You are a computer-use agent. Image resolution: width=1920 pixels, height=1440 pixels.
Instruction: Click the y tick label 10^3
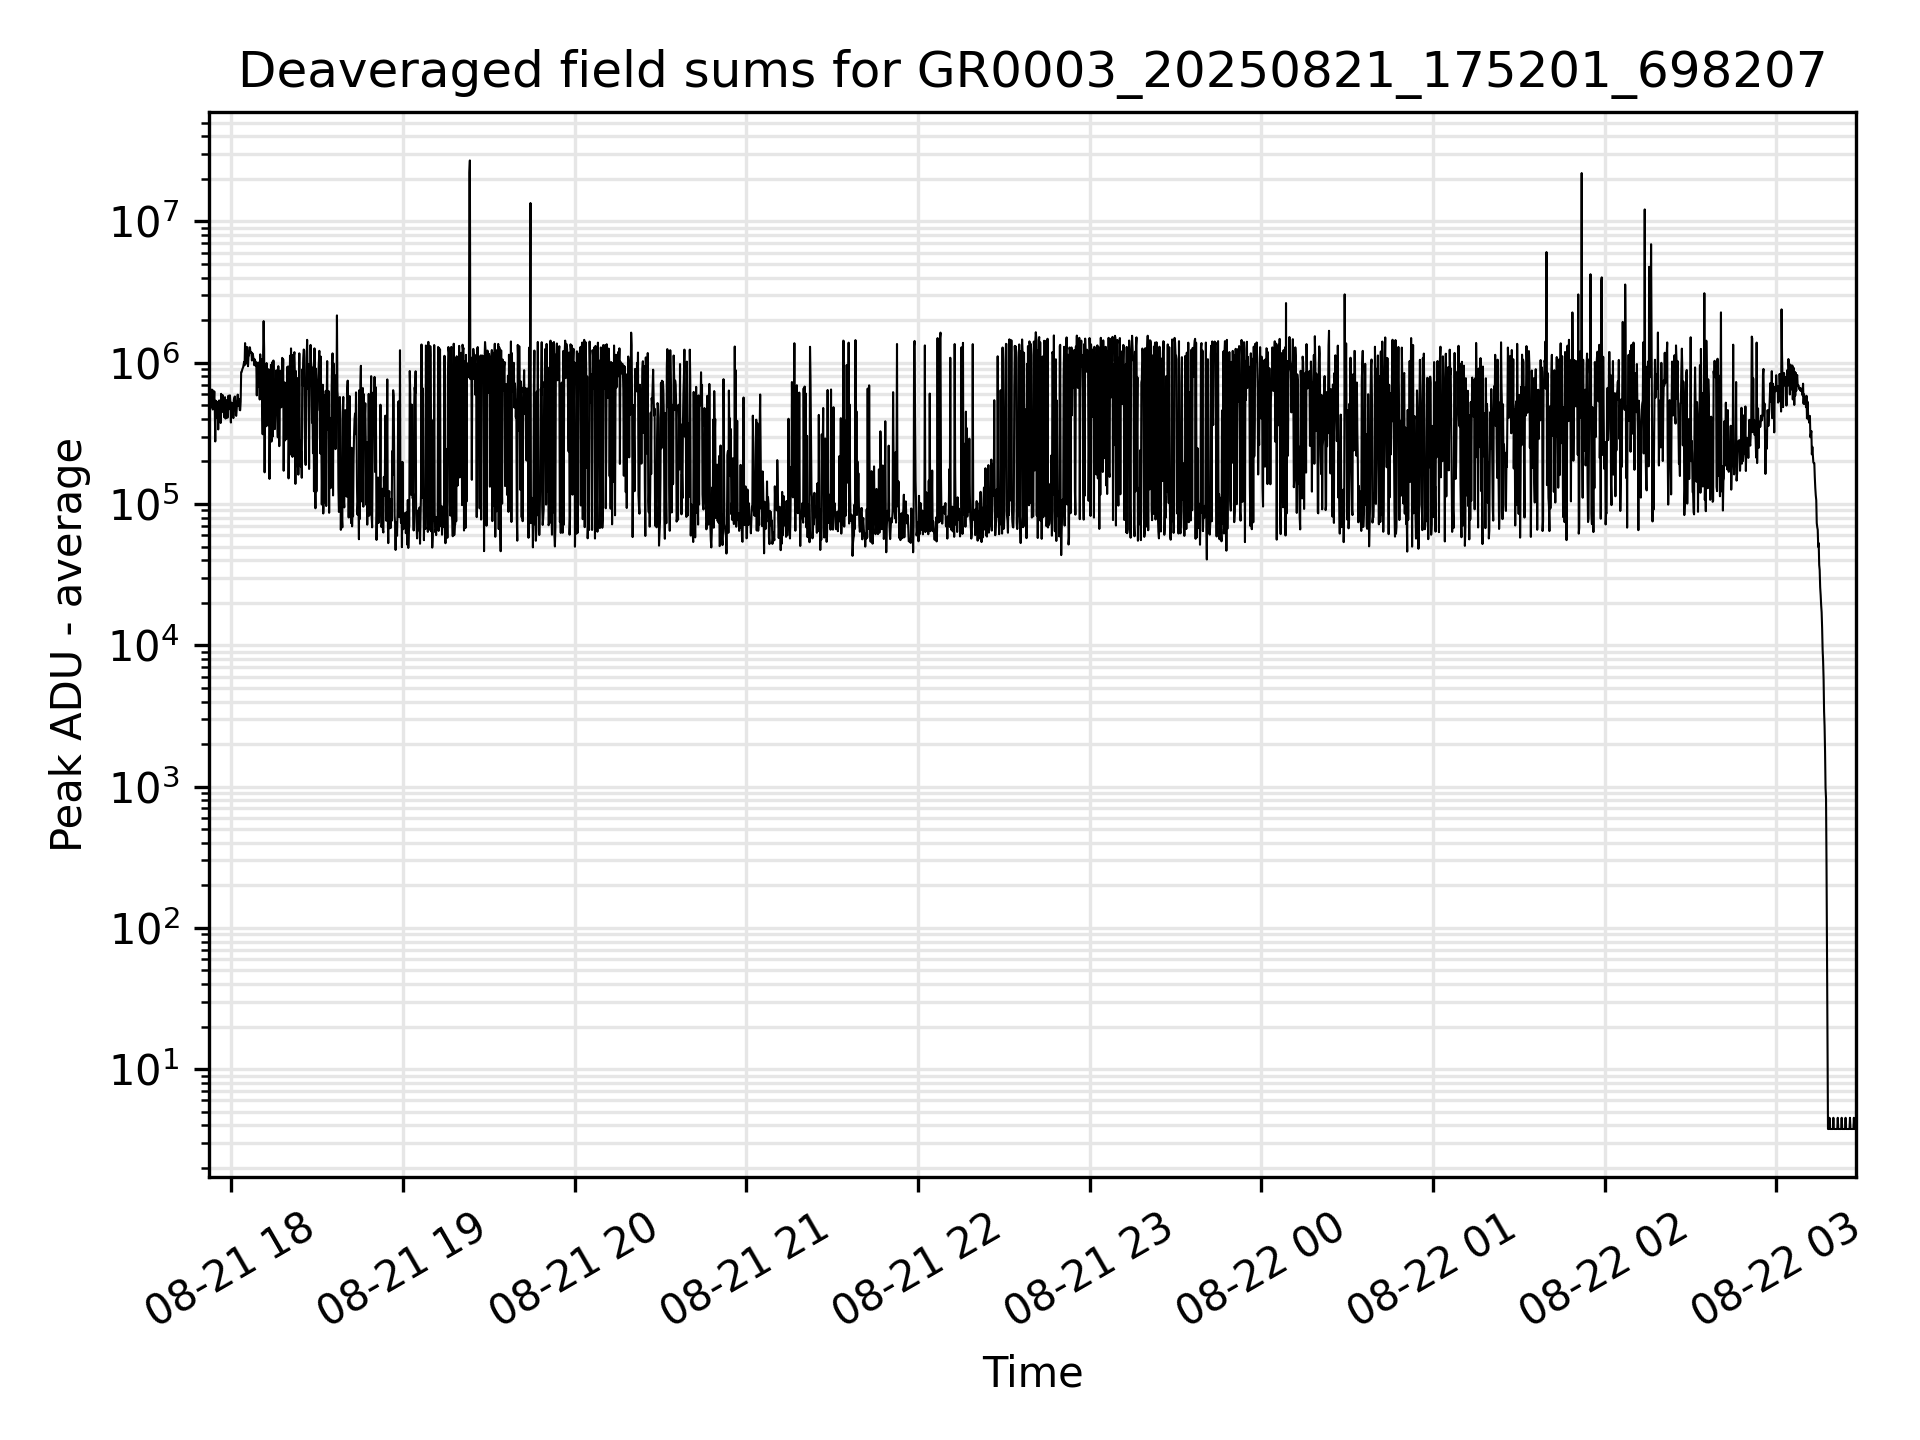point(144,786)
